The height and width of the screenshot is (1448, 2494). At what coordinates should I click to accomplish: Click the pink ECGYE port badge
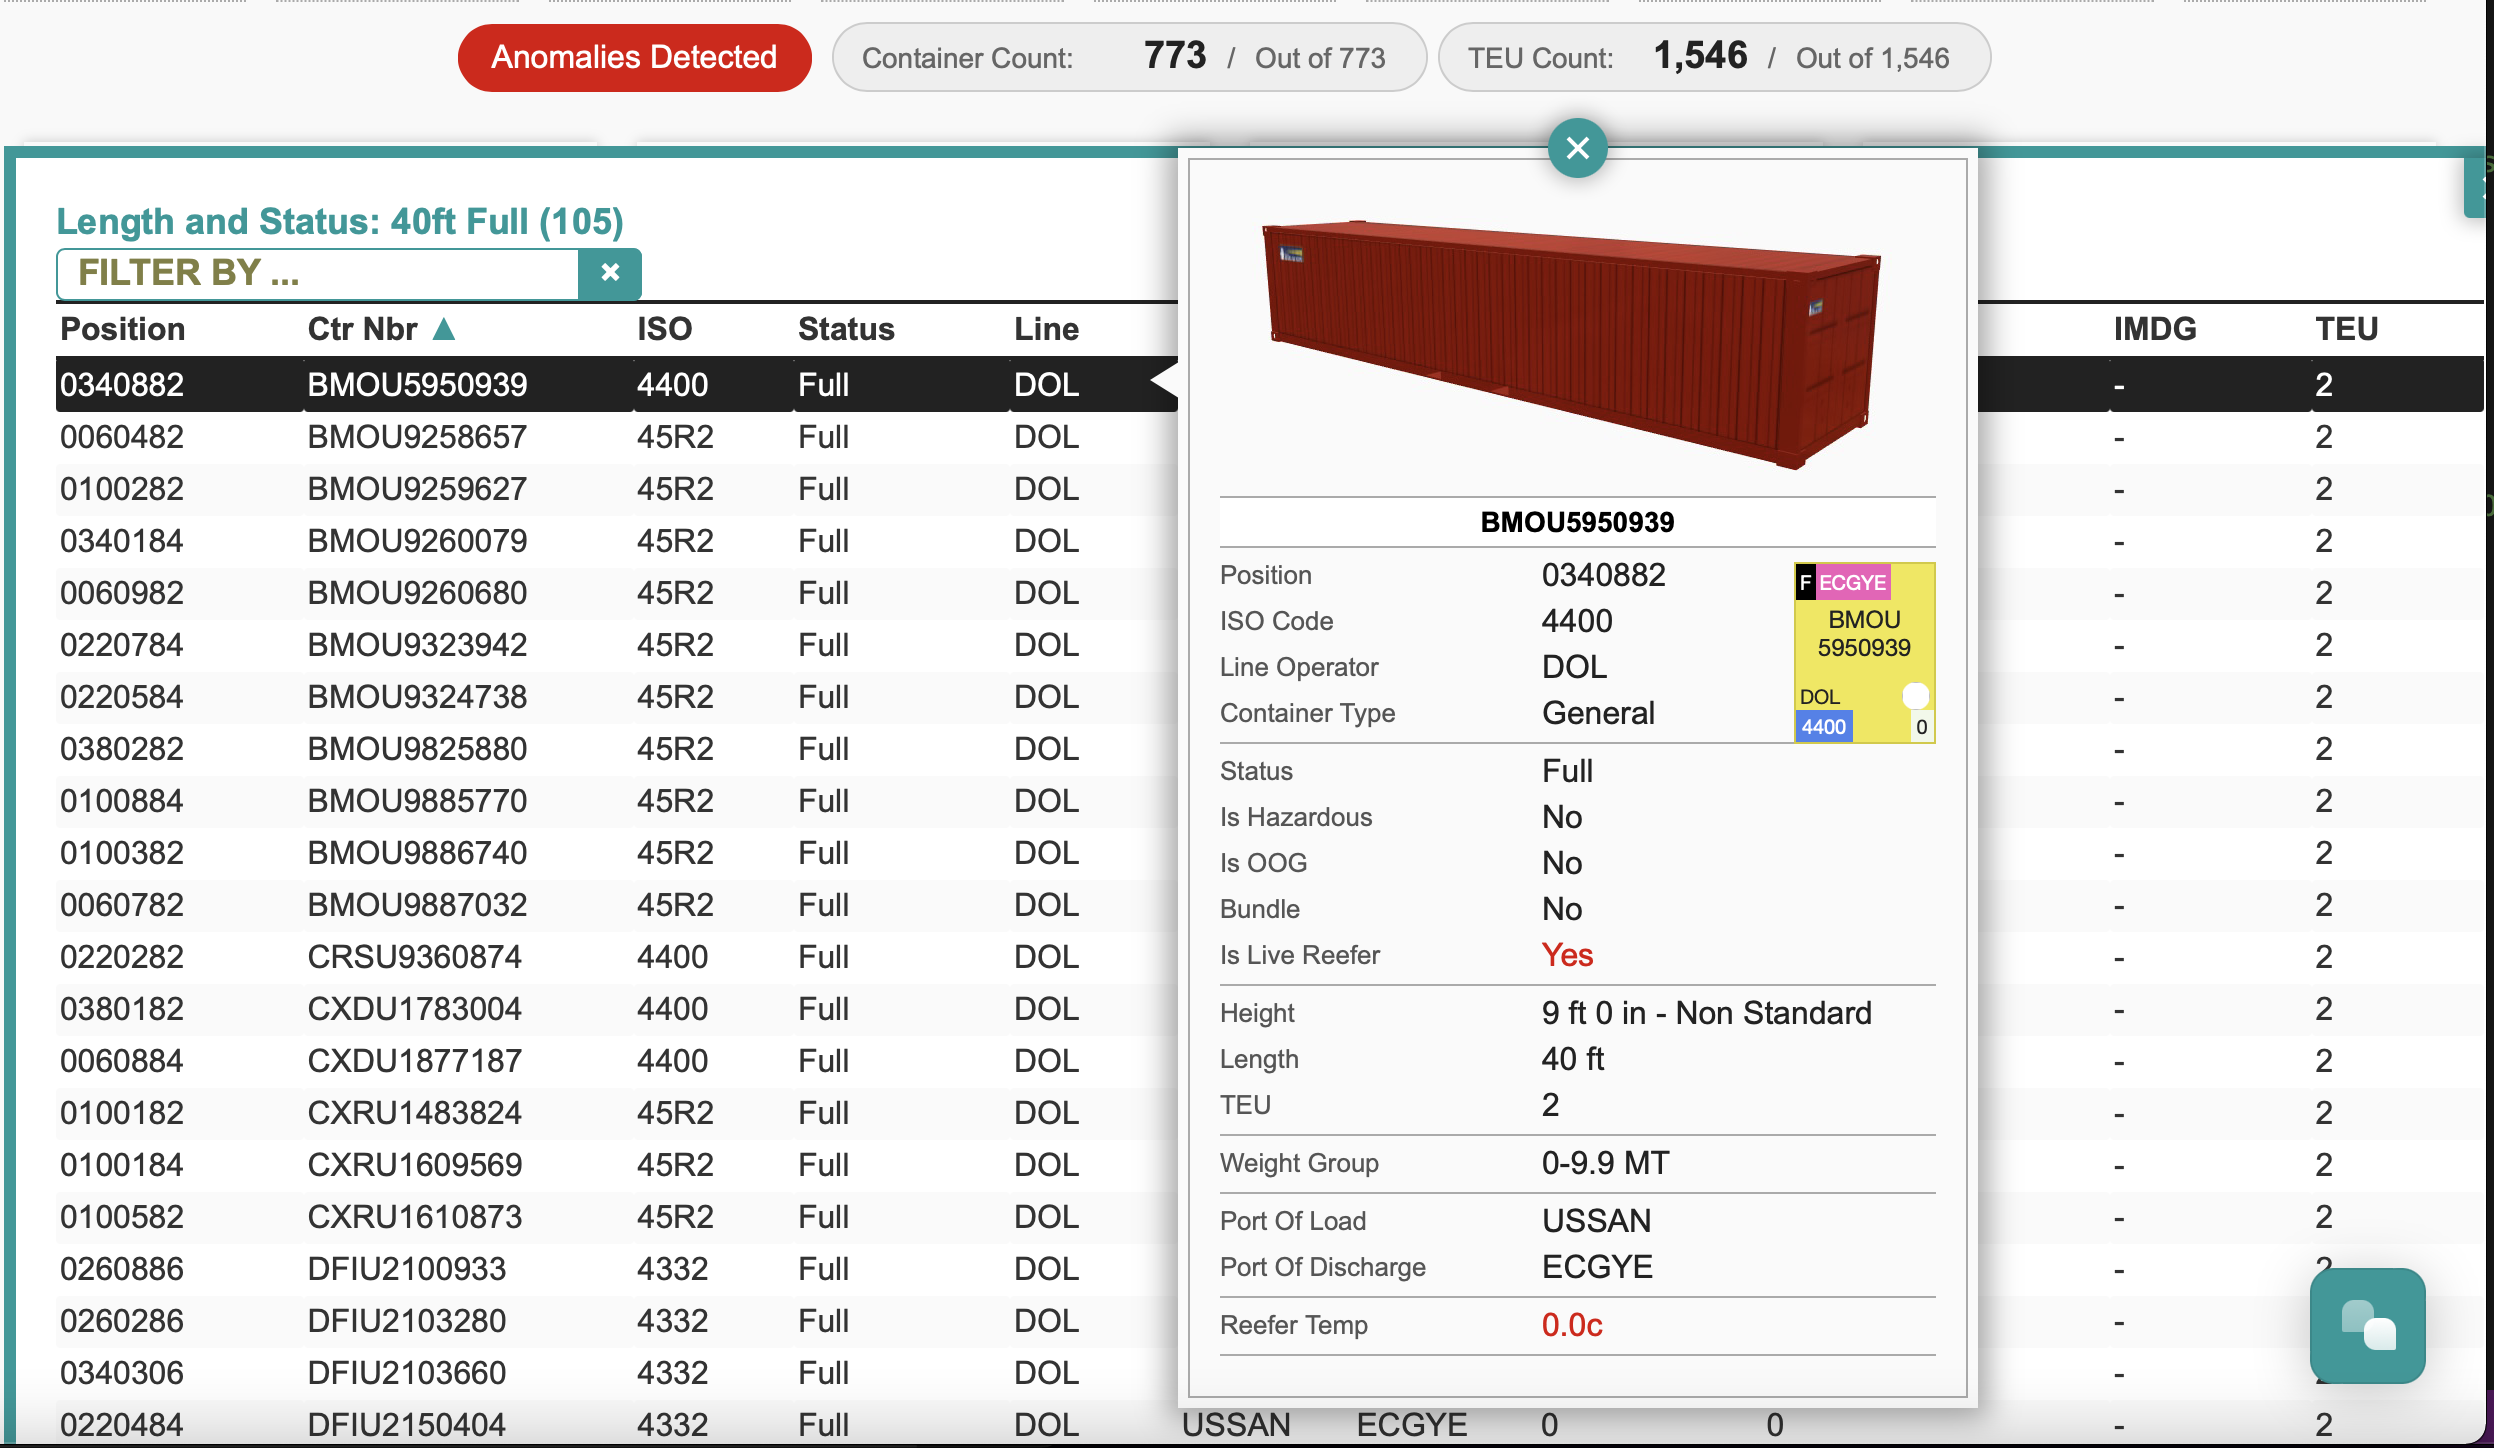[1851, 582]
